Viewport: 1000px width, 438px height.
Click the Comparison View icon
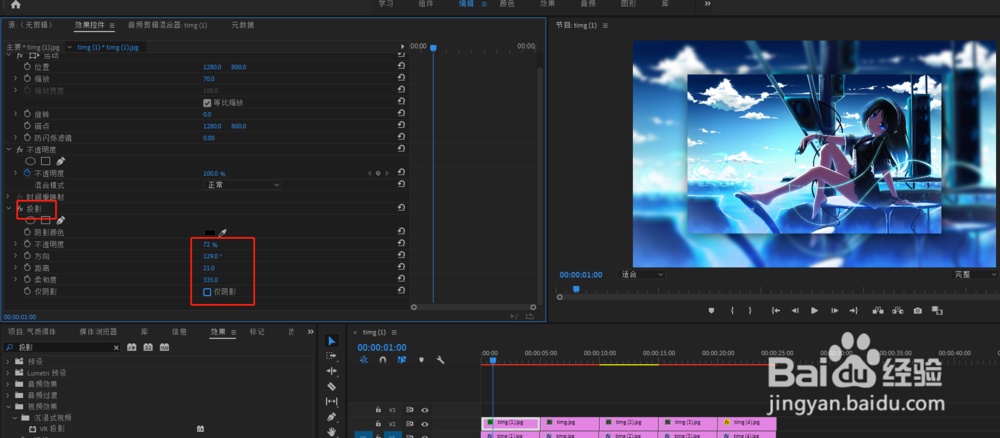tap(936, 310)
